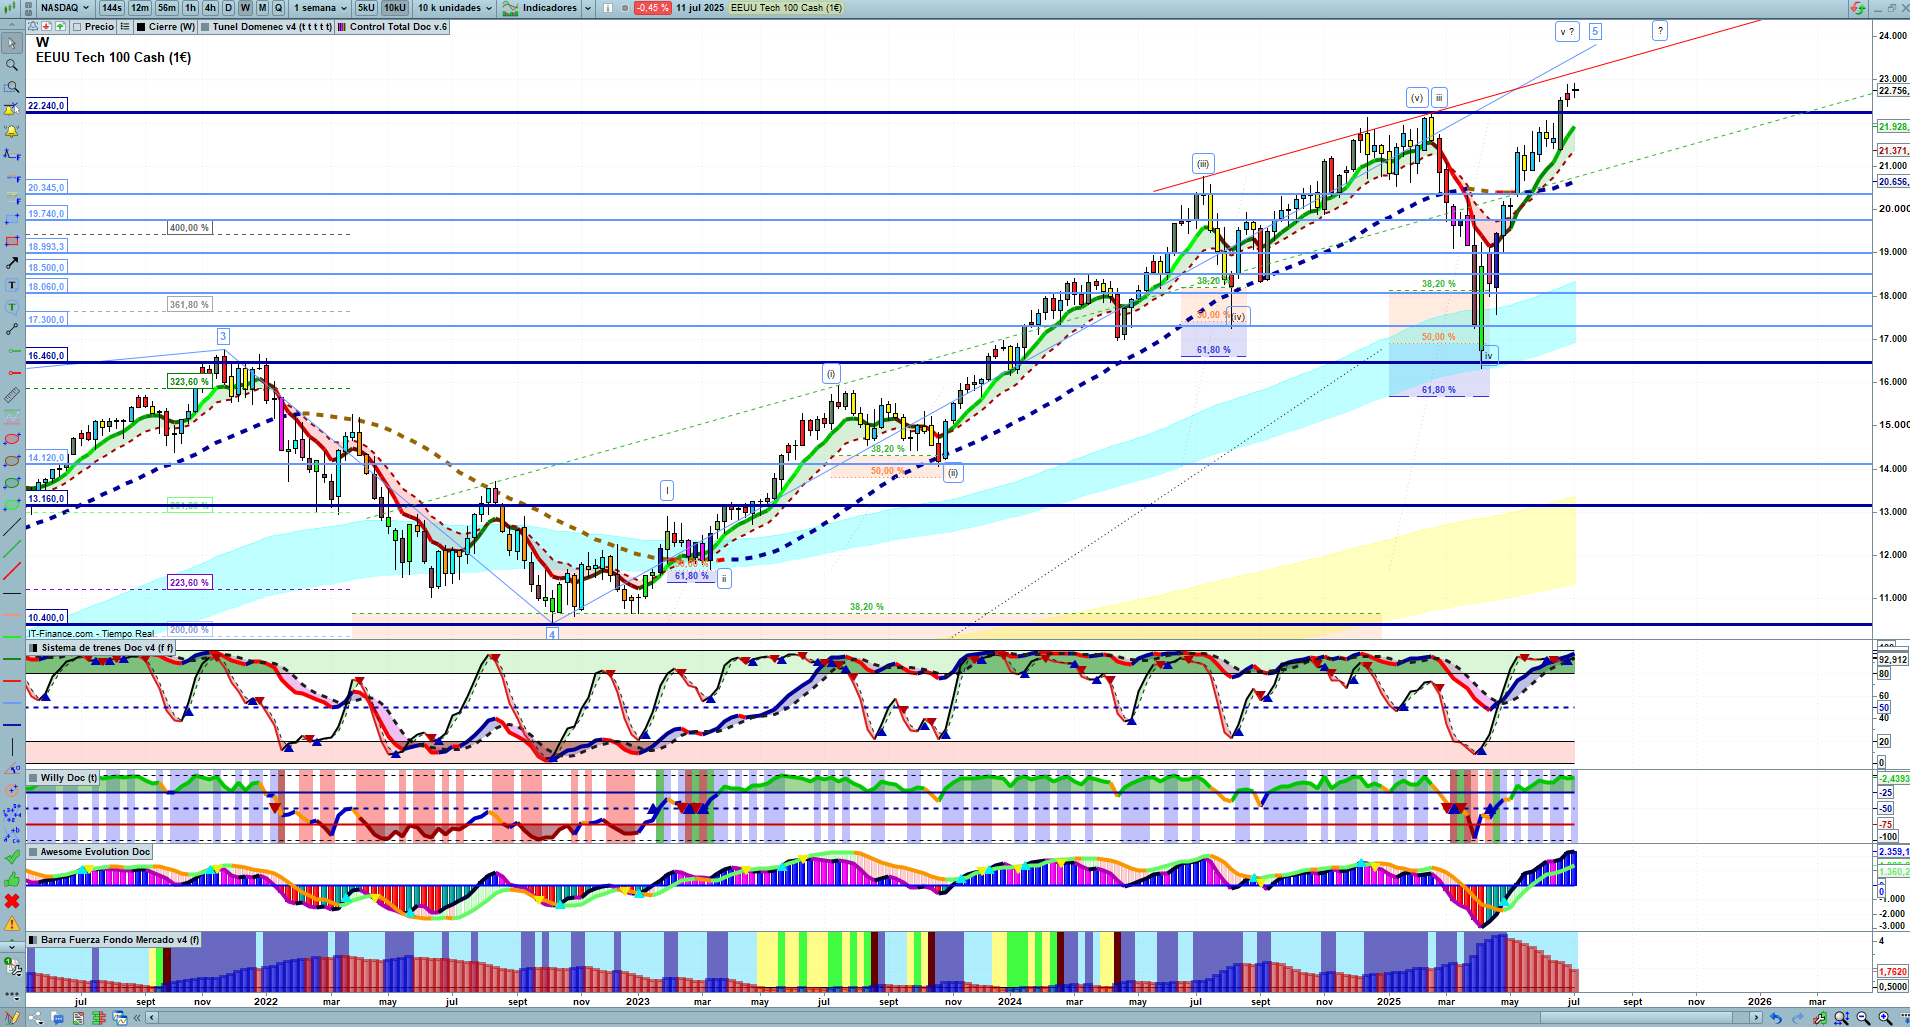Toggle the 1h timeframe button

(190, 8)
